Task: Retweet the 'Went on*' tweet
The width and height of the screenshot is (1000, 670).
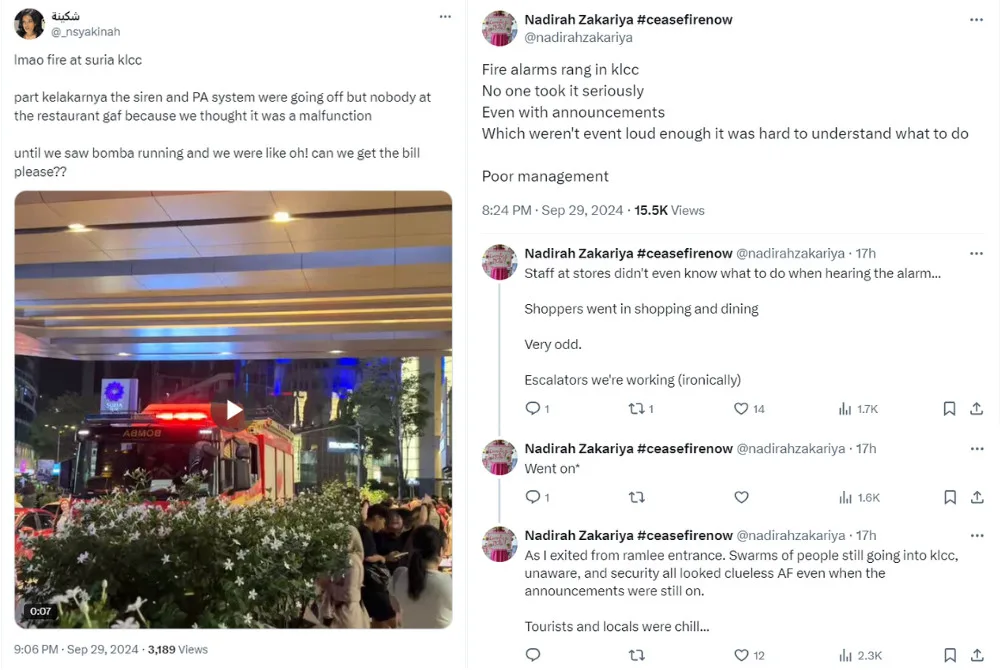Action: [x=636, y=497]
